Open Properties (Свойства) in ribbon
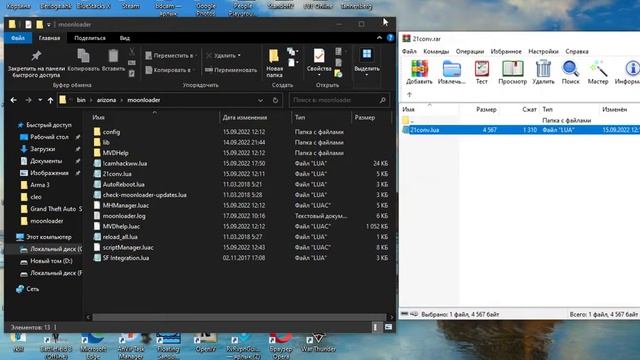 coord(319,61)
